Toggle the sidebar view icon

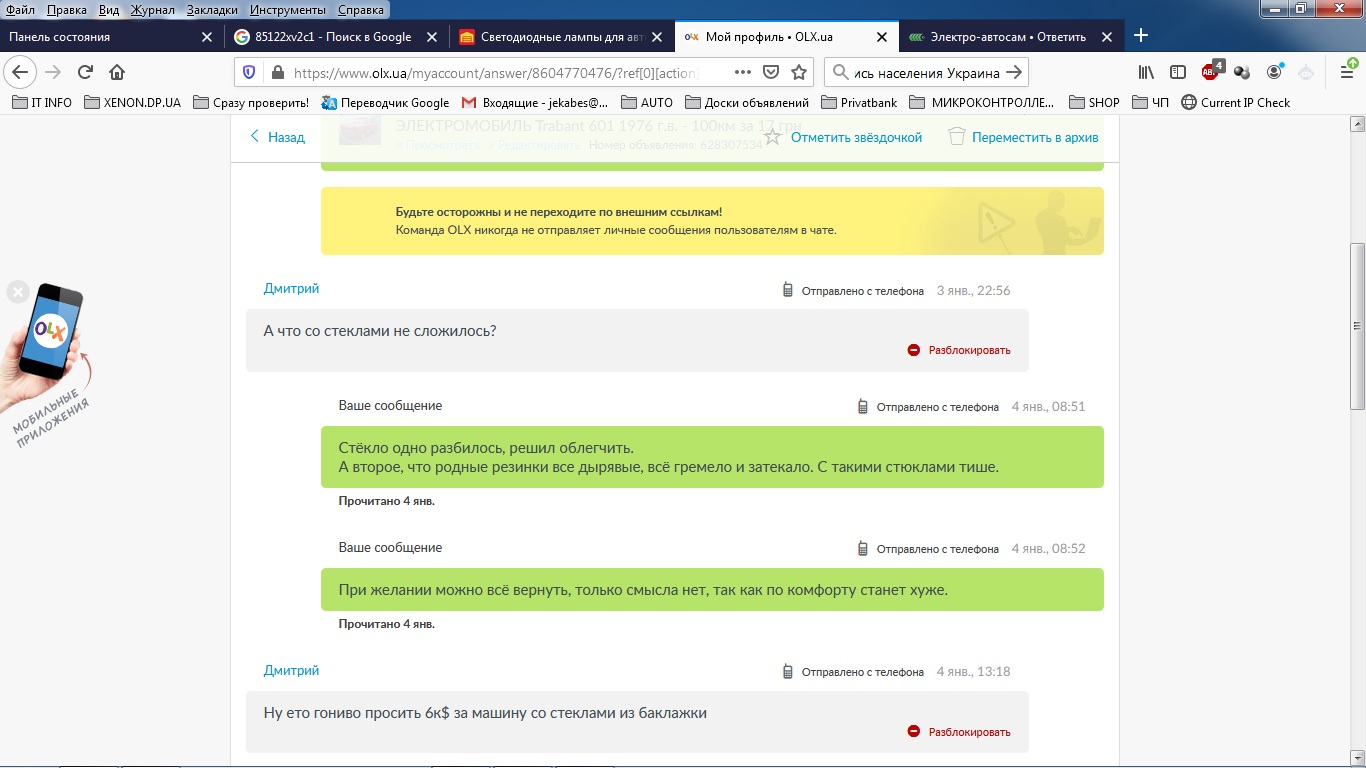coord(1178,72)
